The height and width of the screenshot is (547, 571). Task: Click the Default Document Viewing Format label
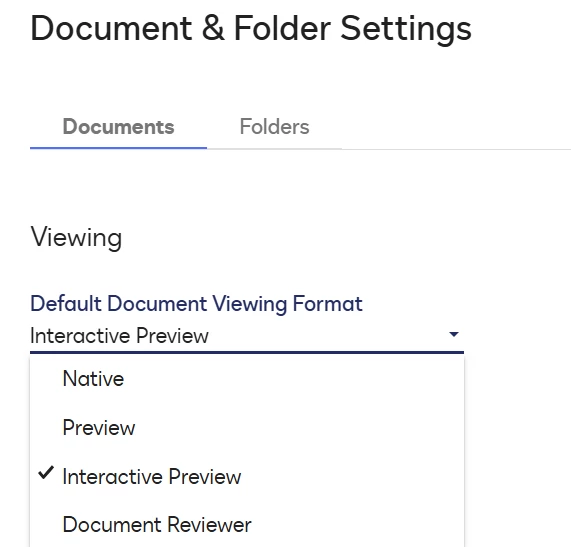tap(196, 304)
